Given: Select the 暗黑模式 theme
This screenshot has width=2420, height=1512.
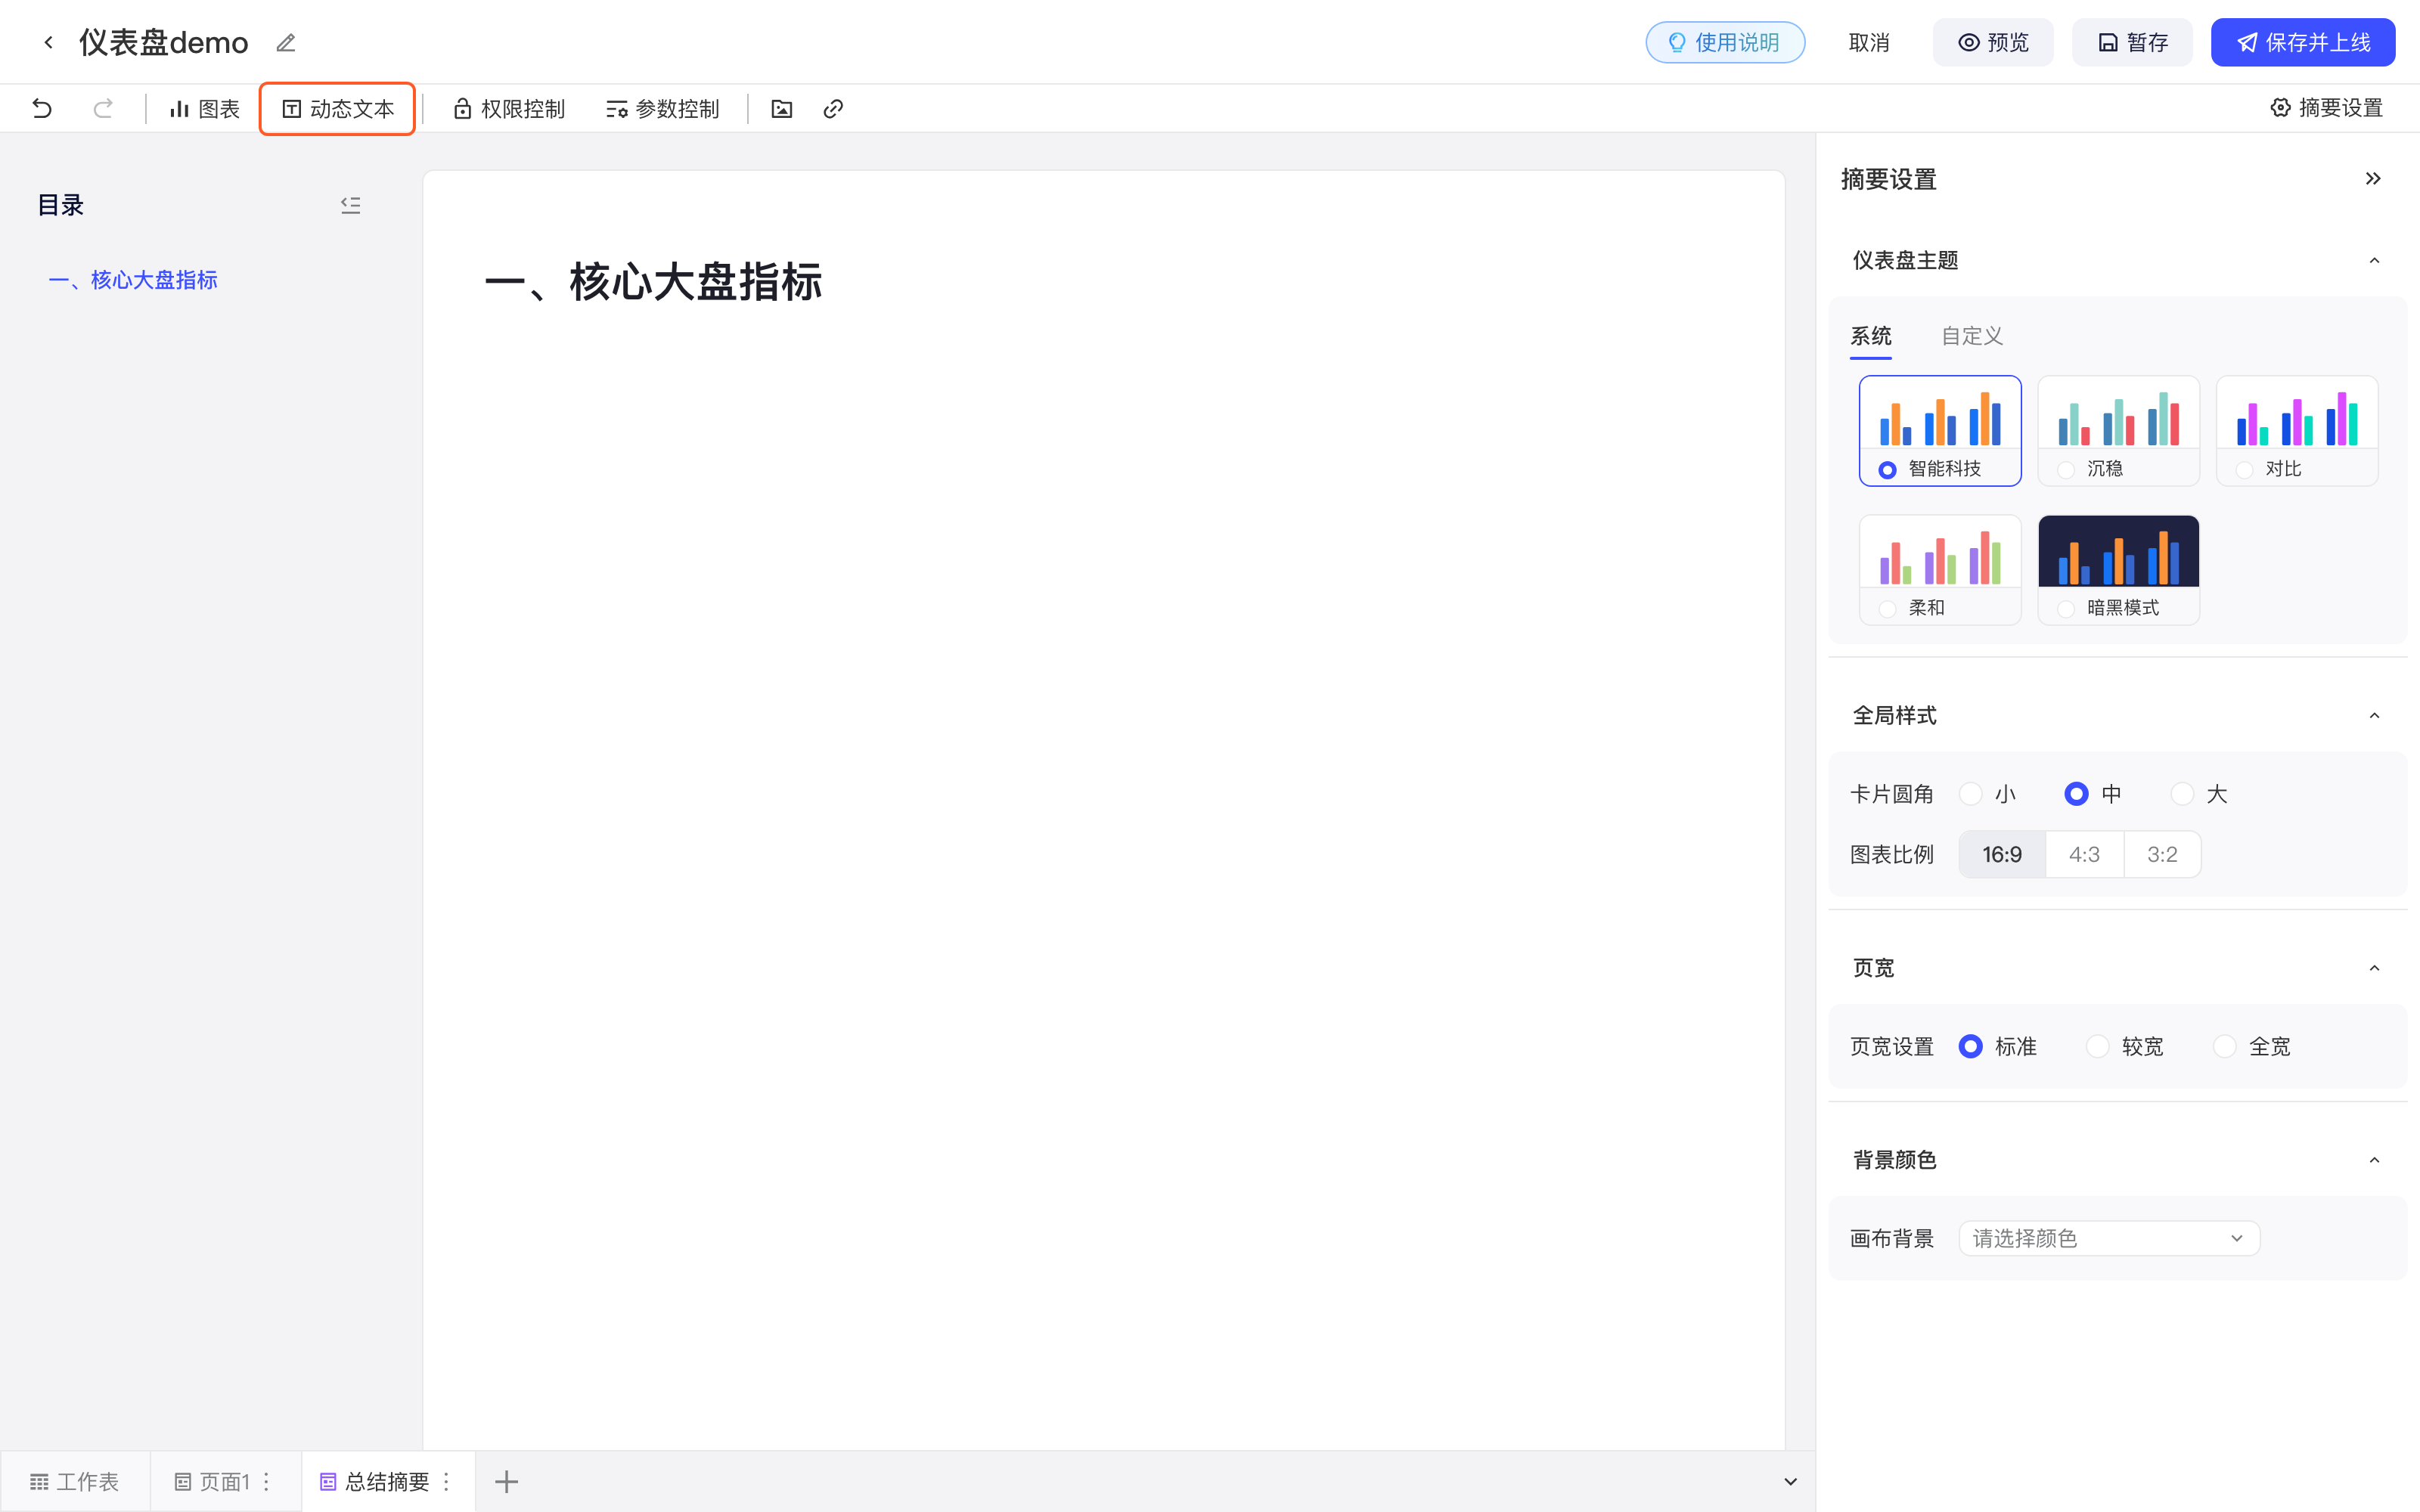Looking at the screenshot, I should (x=2118, y=570).
